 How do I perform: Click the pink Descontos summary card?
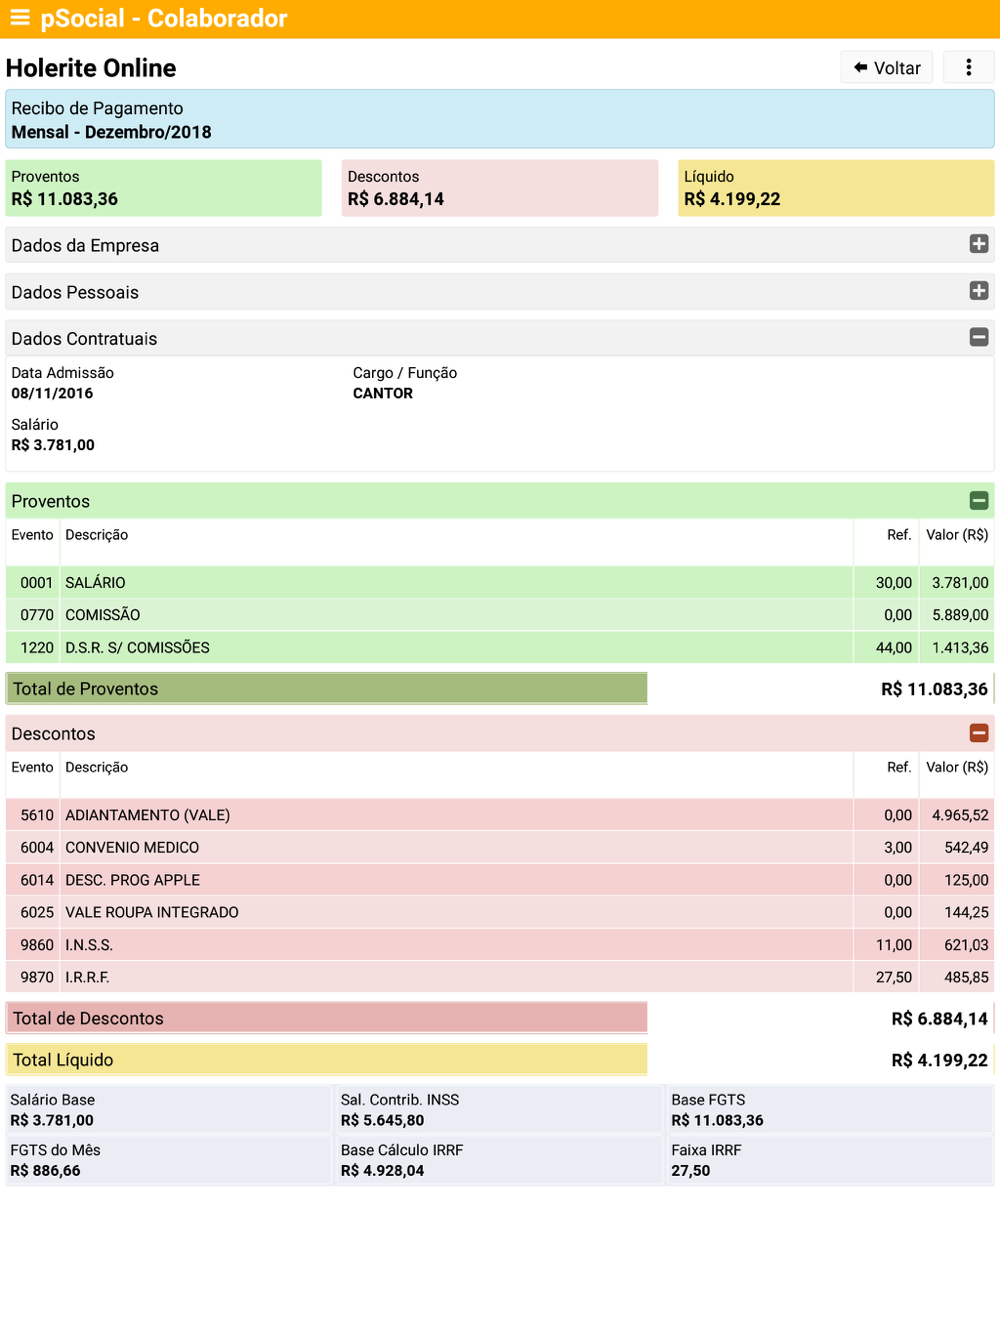(x=500, y=188)
